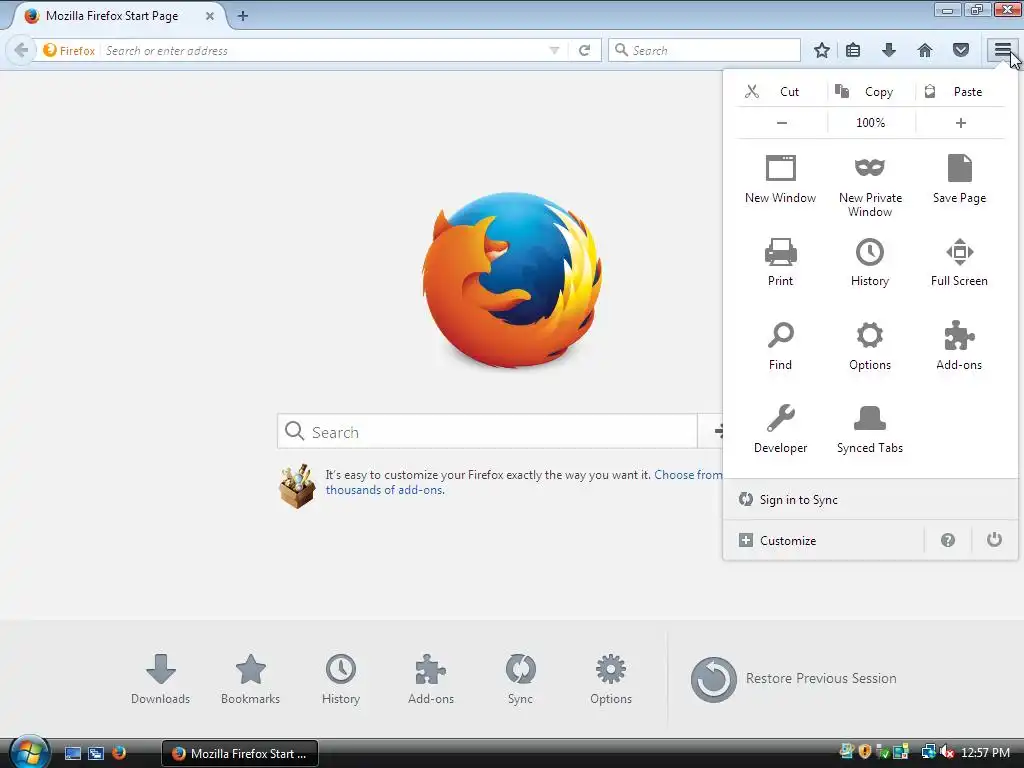Click the Pocket icon in toolbar

pos(961,50)
